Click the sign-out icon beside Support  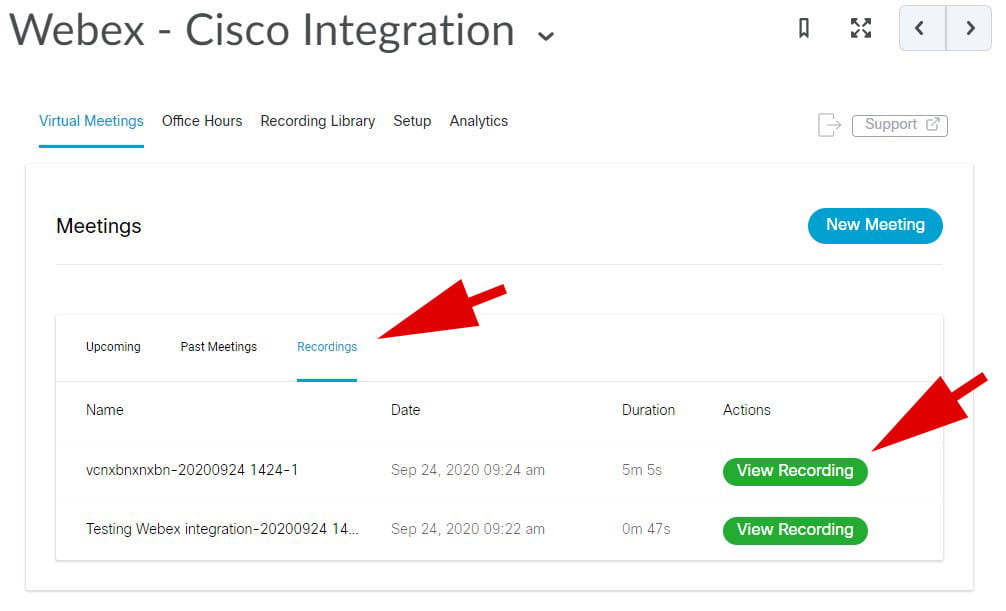(x=829, y=124)
